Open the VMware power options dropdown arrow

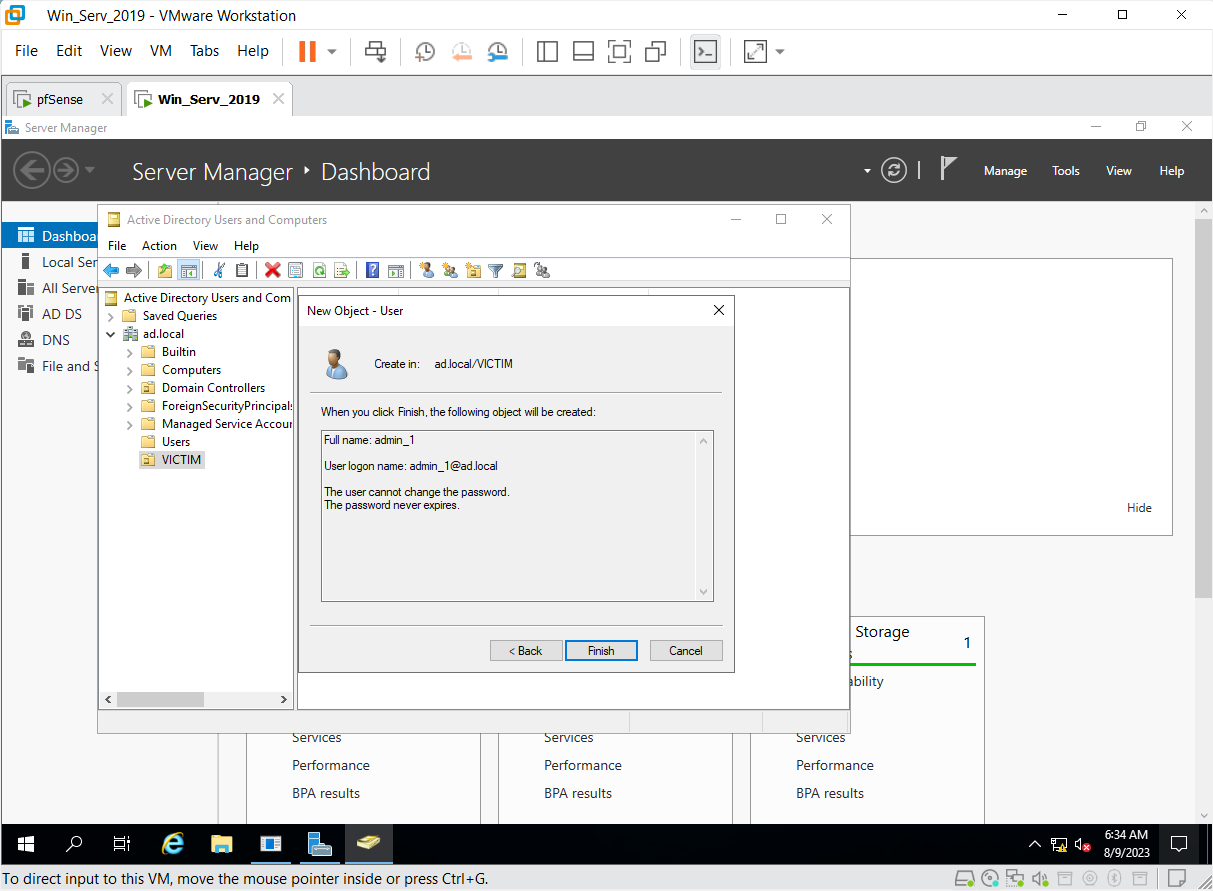pos(332,51)
